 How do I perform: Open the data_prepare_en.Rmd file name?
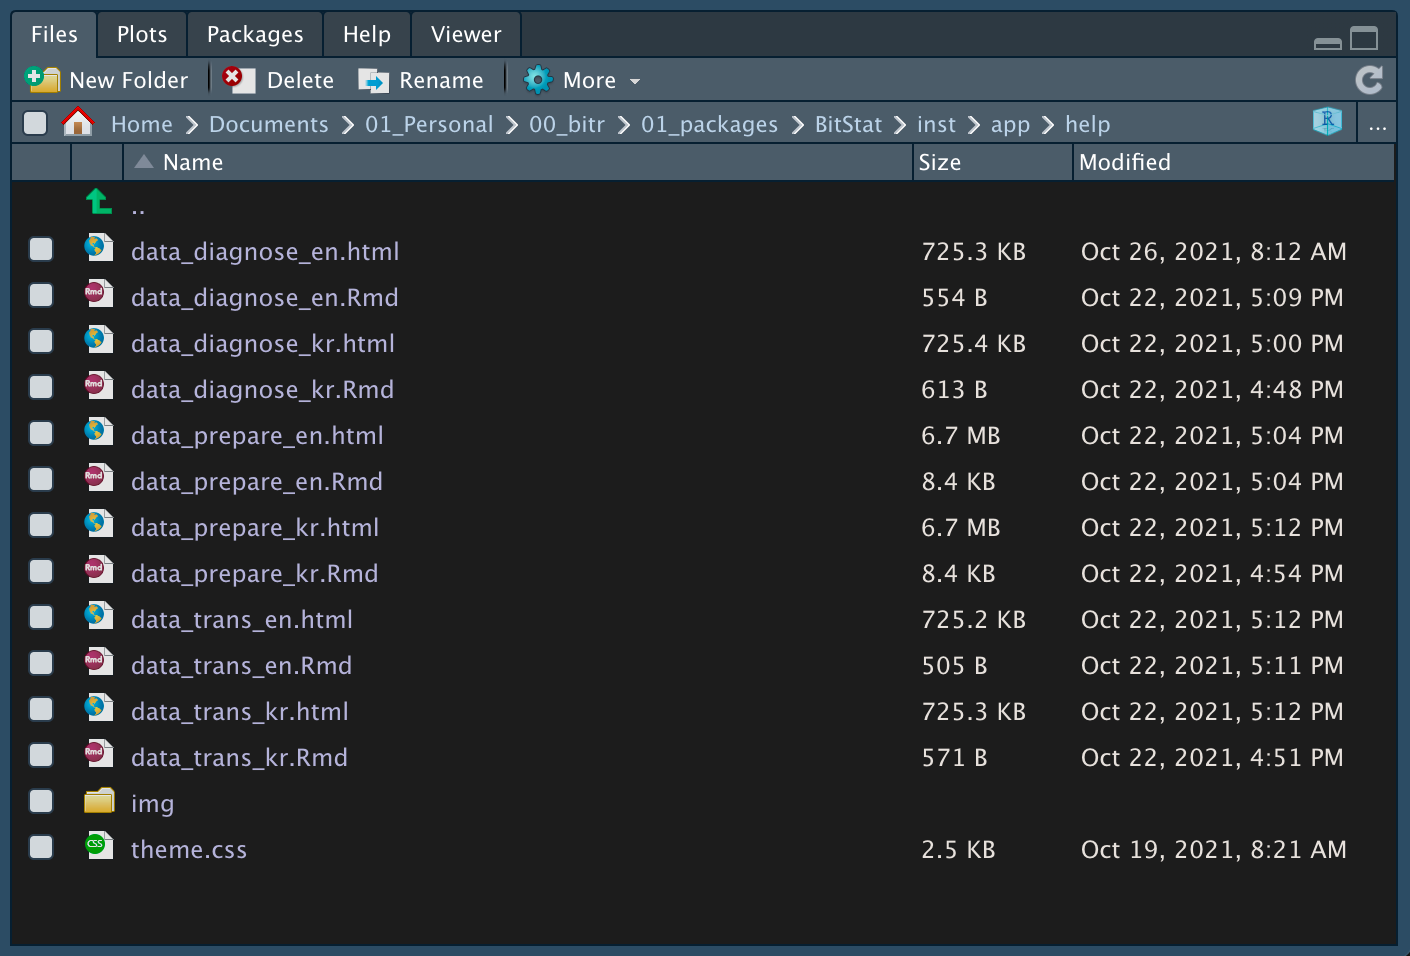[x=257, y=482]
